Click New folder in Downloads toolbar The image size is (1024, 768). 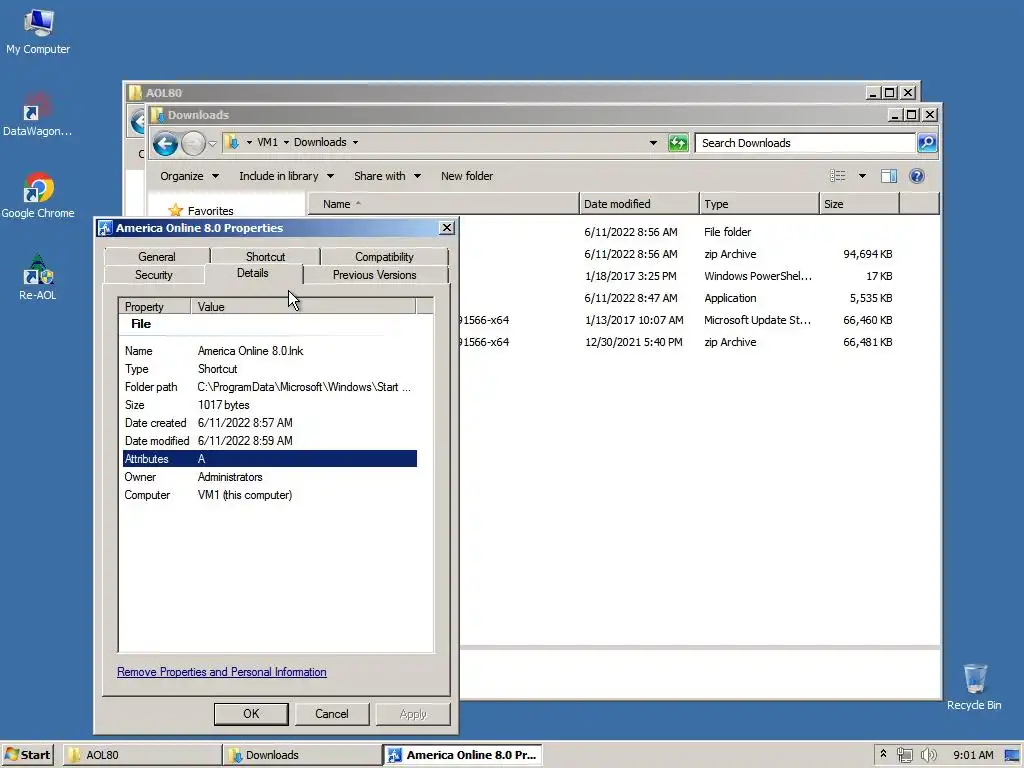pos(466,176)
